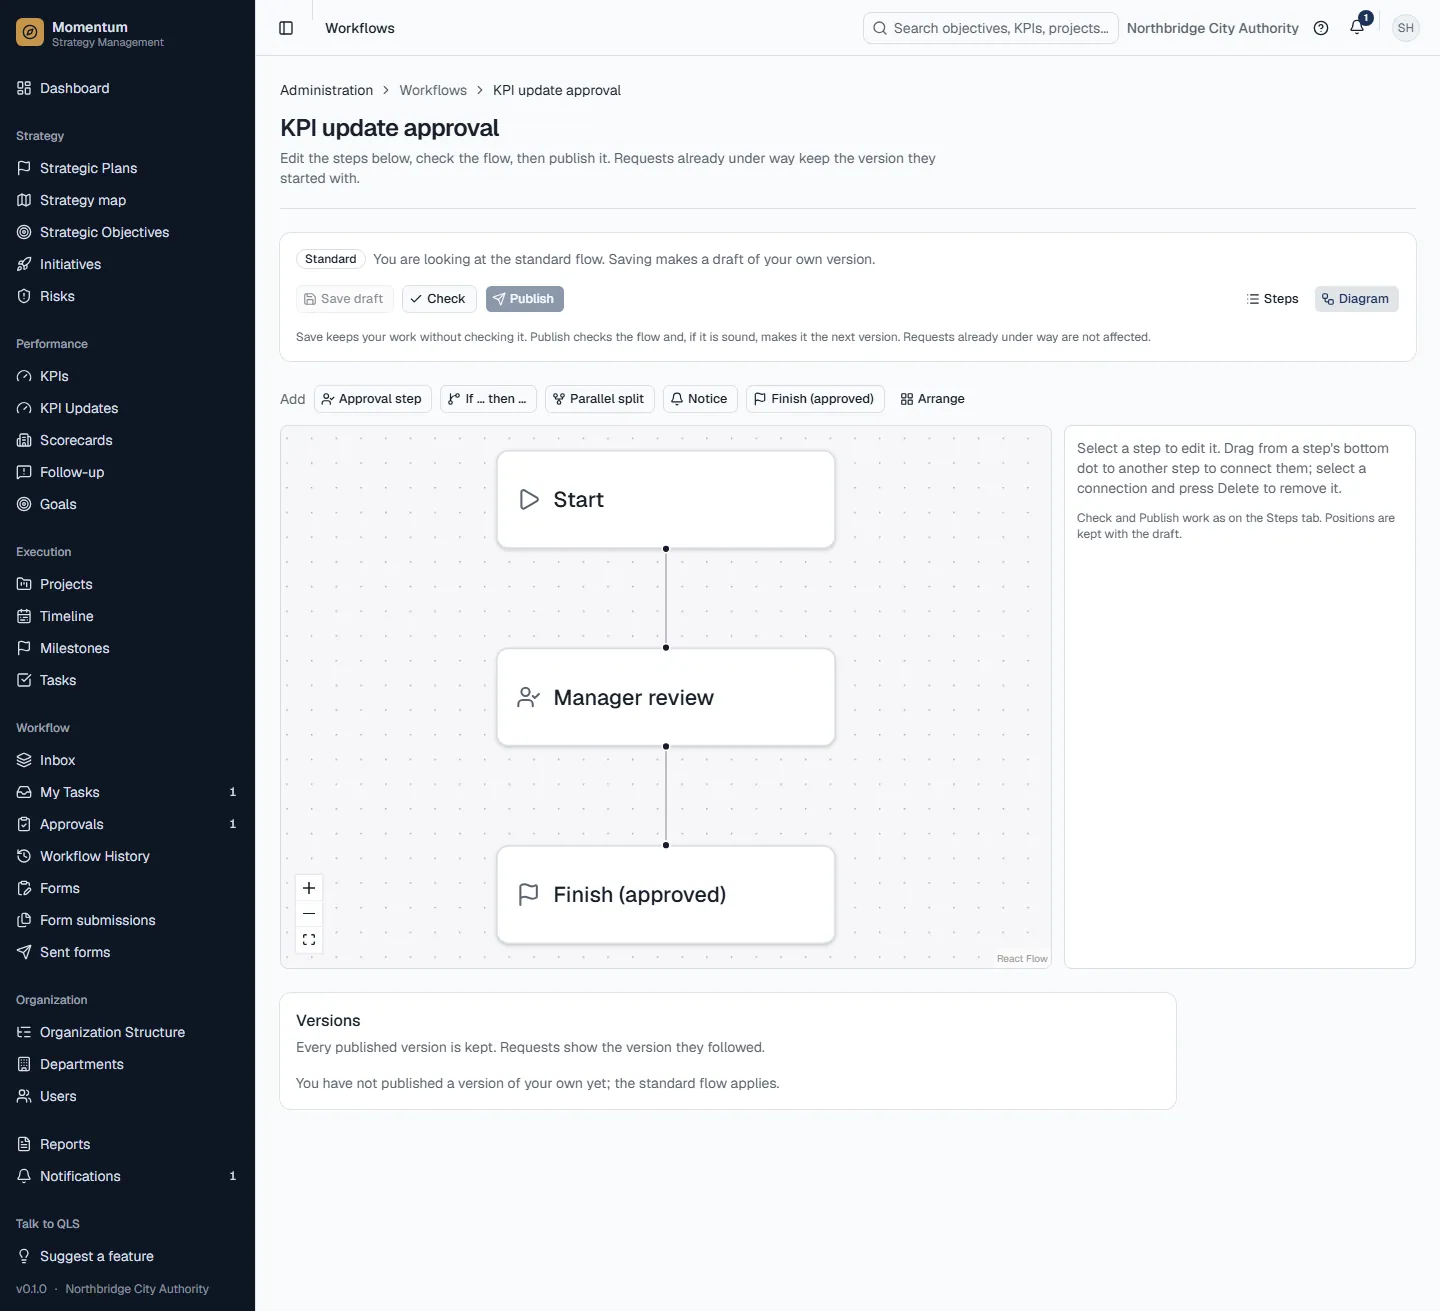Add a Finish (approved) step from toolbar
This screenshot has width=1440, height=1311.
tap(816, 399)
